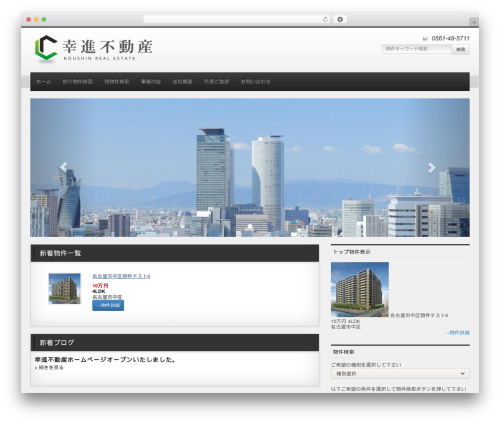Click the 続きを見る link under 新着ブログ
Image resolution: width=500 pixels, height=423 pixels.
(x=51, y=368)
